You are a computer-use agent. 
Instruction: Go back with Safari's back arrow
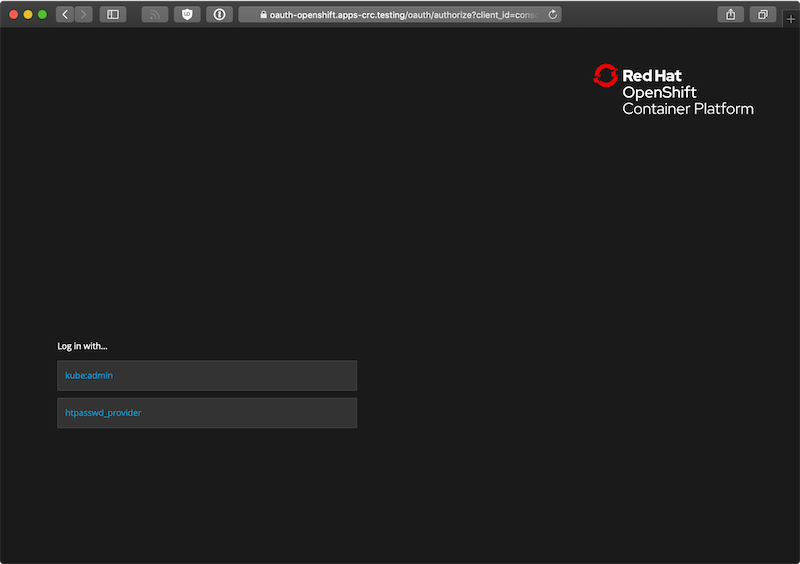click(65, 14)
